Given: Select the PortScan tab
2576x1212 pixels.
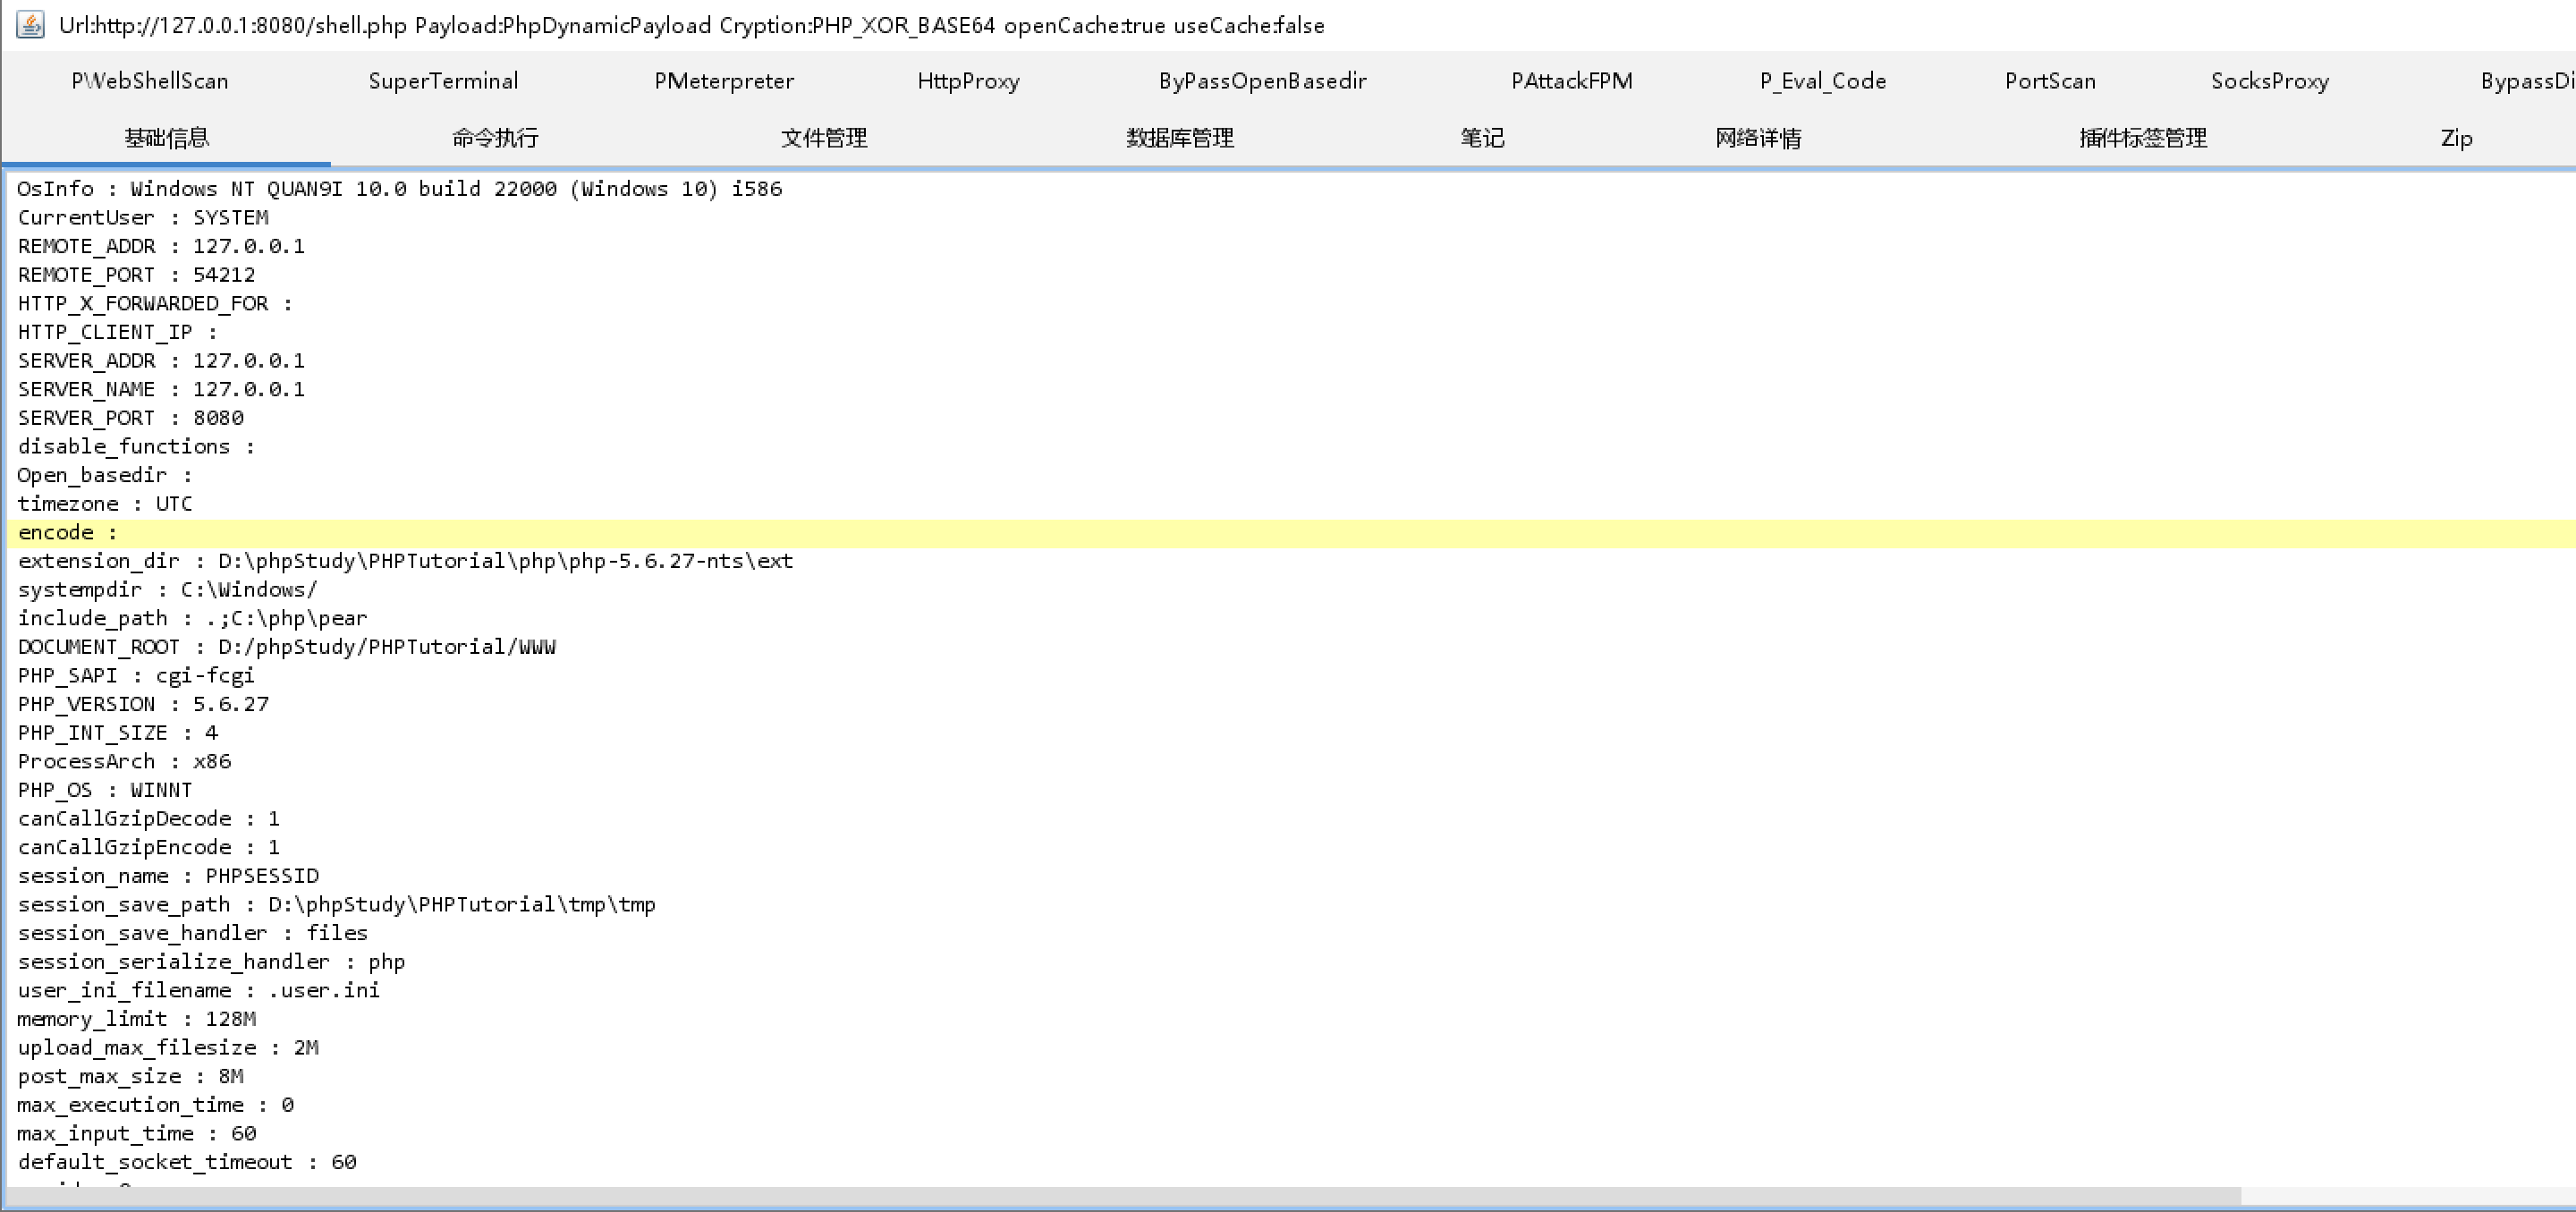Looking at the screenshot, I should pyautogui.click(x=2049, y=81).
